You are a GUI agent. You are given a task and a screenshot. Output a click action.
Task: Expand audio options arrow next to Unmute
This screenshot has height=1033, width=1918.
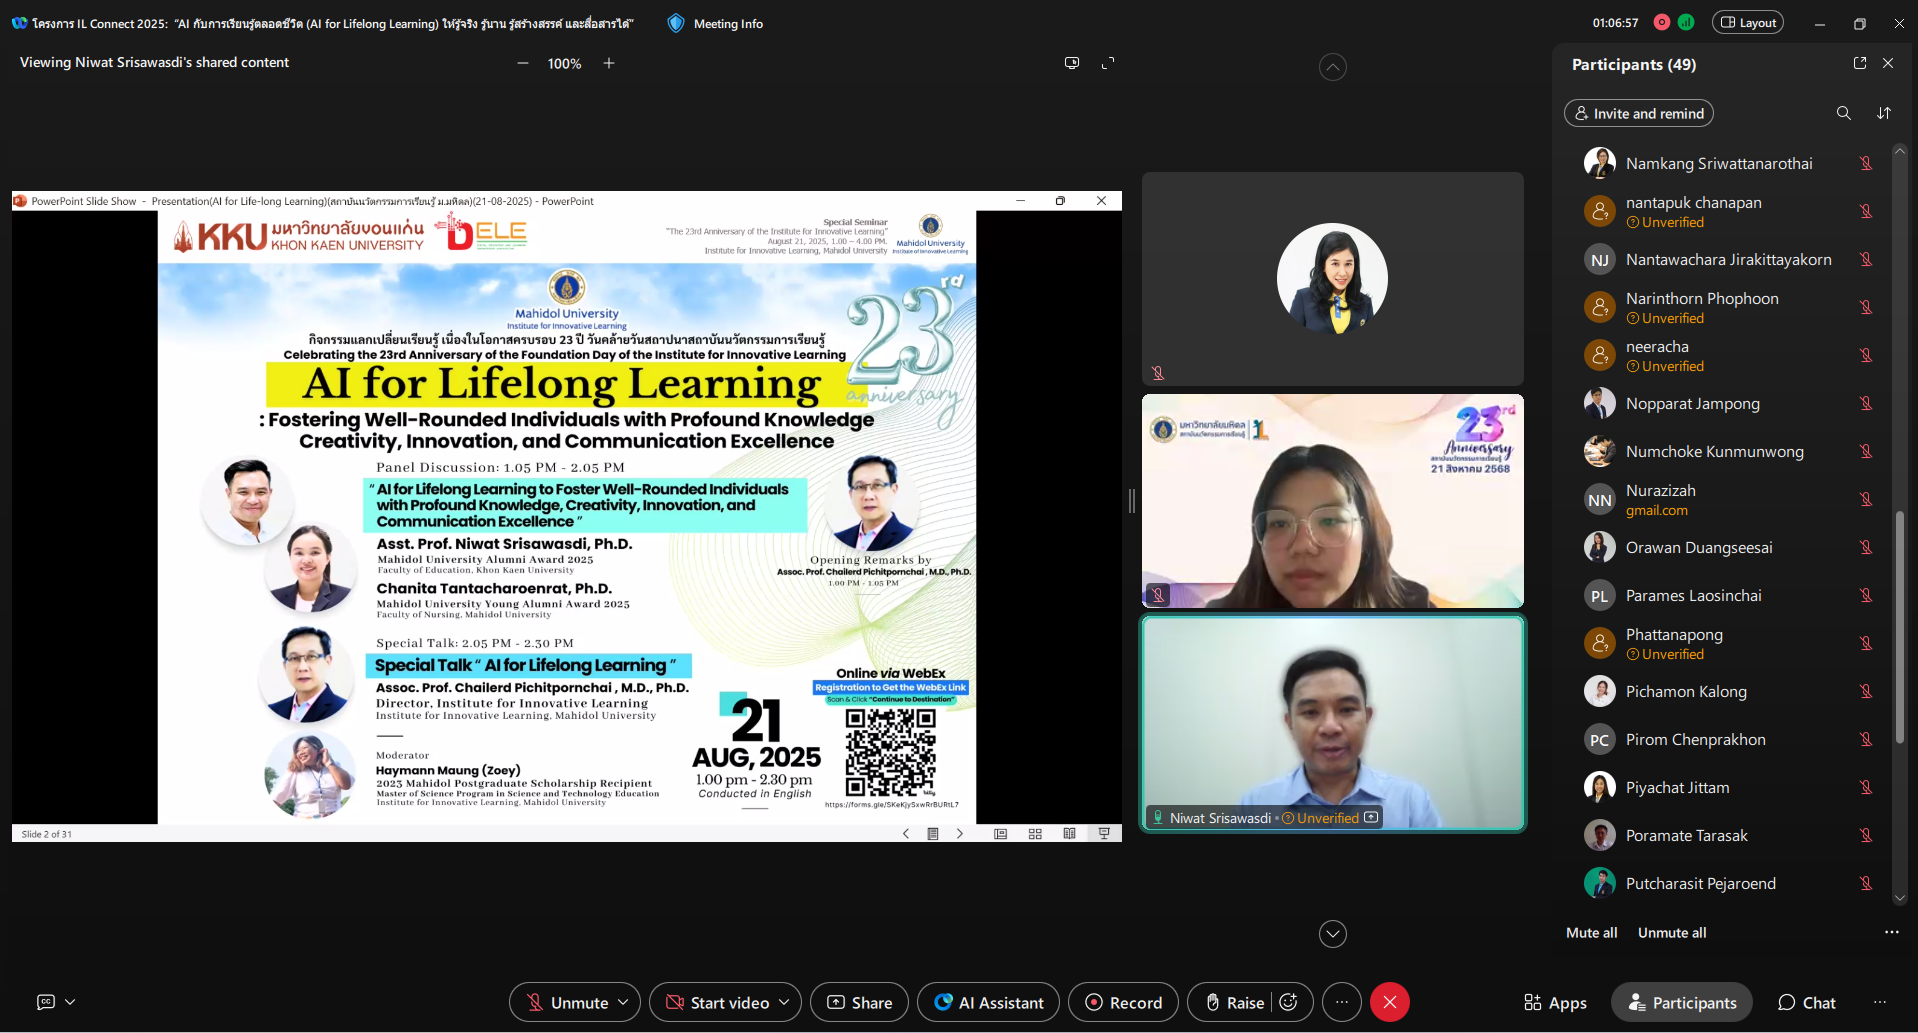(x=623, y=1002)
